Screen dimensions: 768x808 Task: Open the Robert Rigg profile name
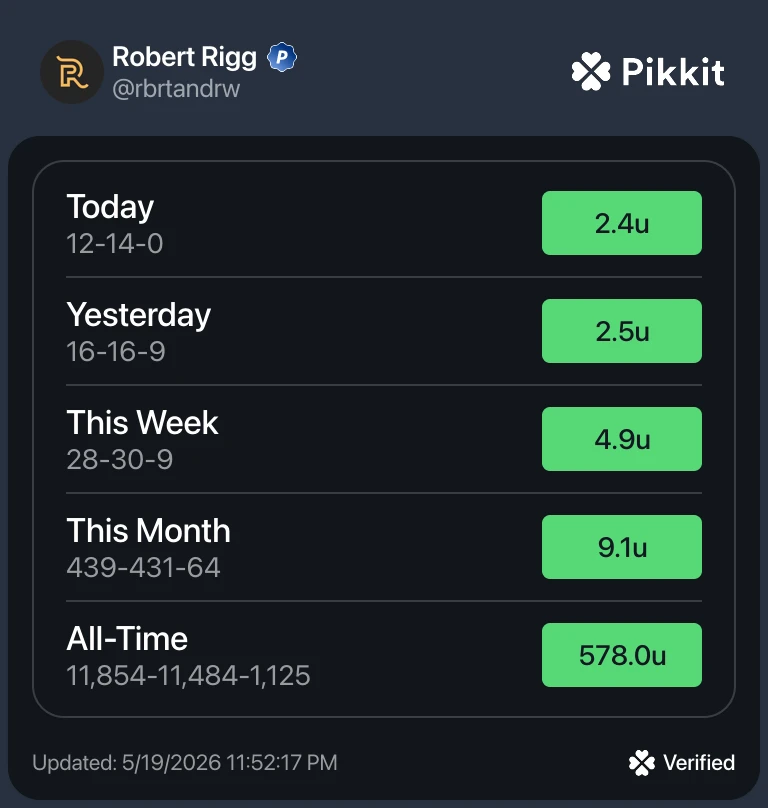click(185, 57)
